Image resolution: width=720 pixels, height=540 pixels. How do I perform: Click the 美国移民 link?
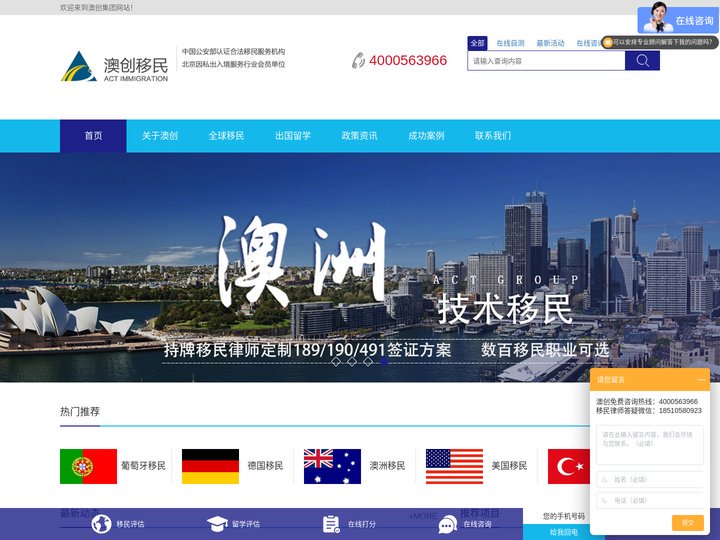click(509, 466)
